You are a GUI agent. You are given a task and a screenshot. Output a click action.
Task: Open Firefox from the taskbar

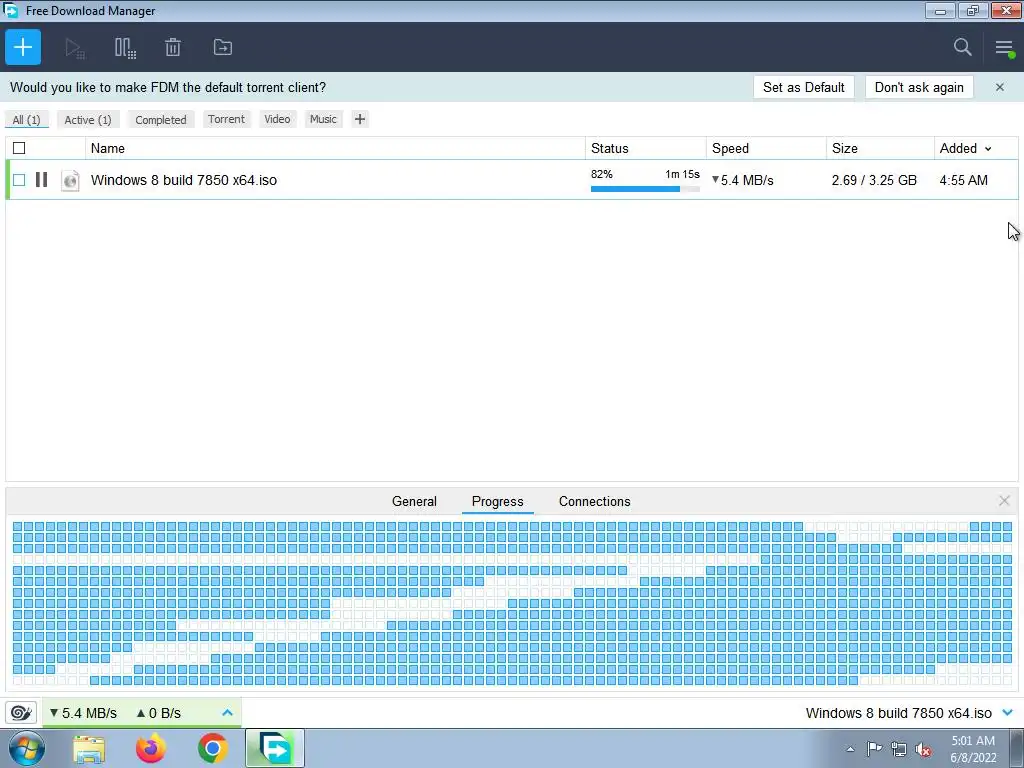pyautogui.click(x=151, y=748)
